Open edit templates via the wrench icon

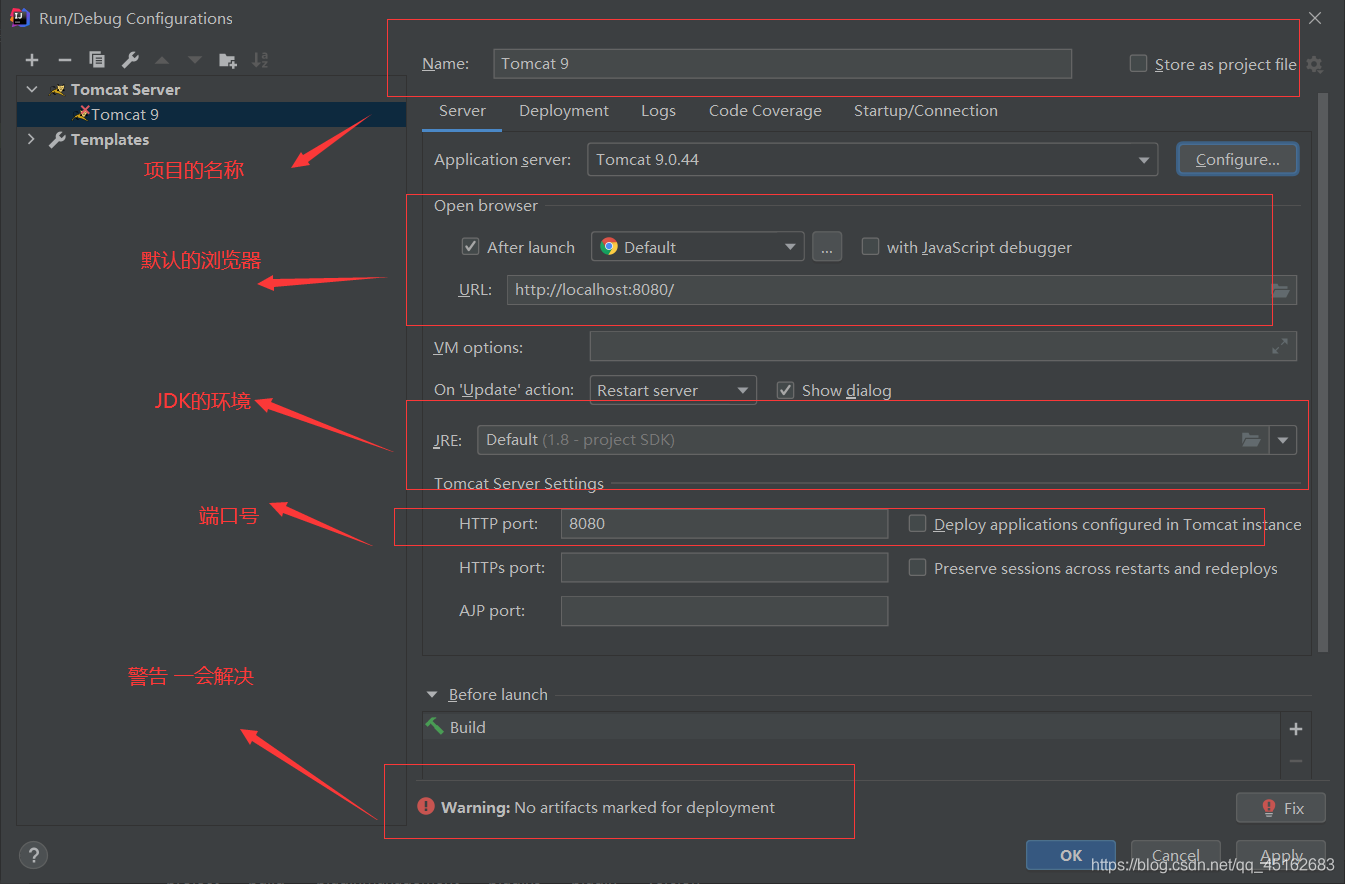point(130,60)
